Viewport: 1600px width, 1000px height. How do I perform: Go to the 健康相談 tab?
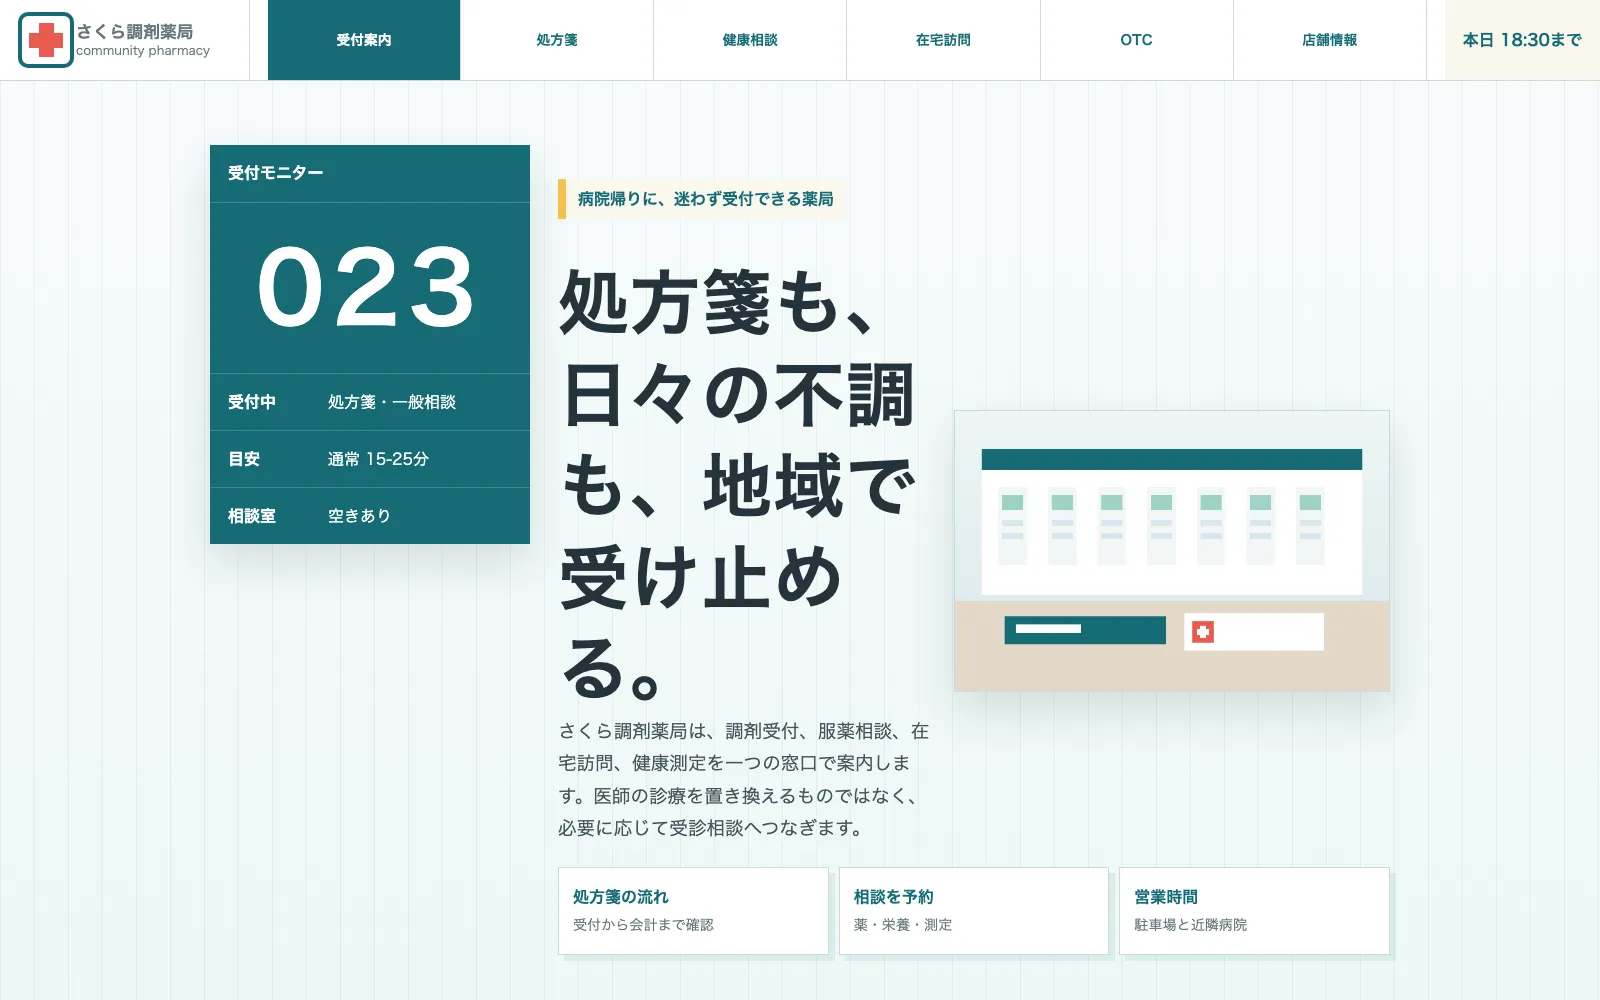(750, 40)
